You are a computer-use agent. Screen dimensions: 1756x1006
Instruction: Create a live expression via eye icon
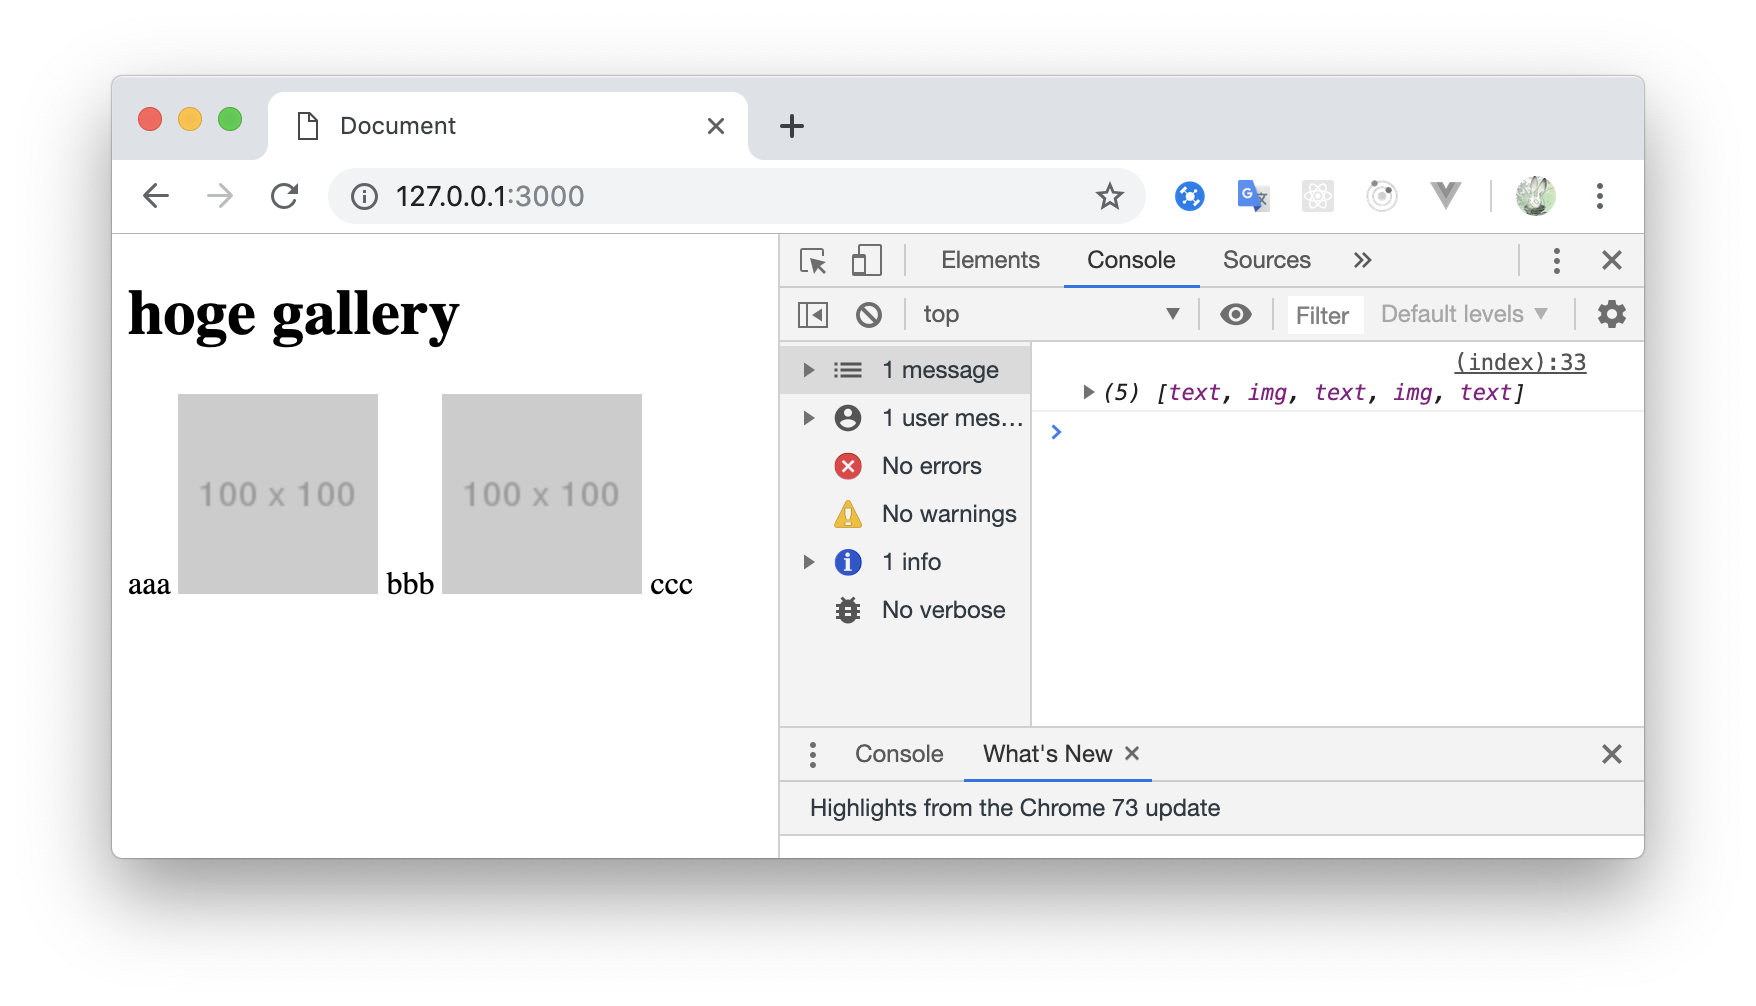[1236, 314]
